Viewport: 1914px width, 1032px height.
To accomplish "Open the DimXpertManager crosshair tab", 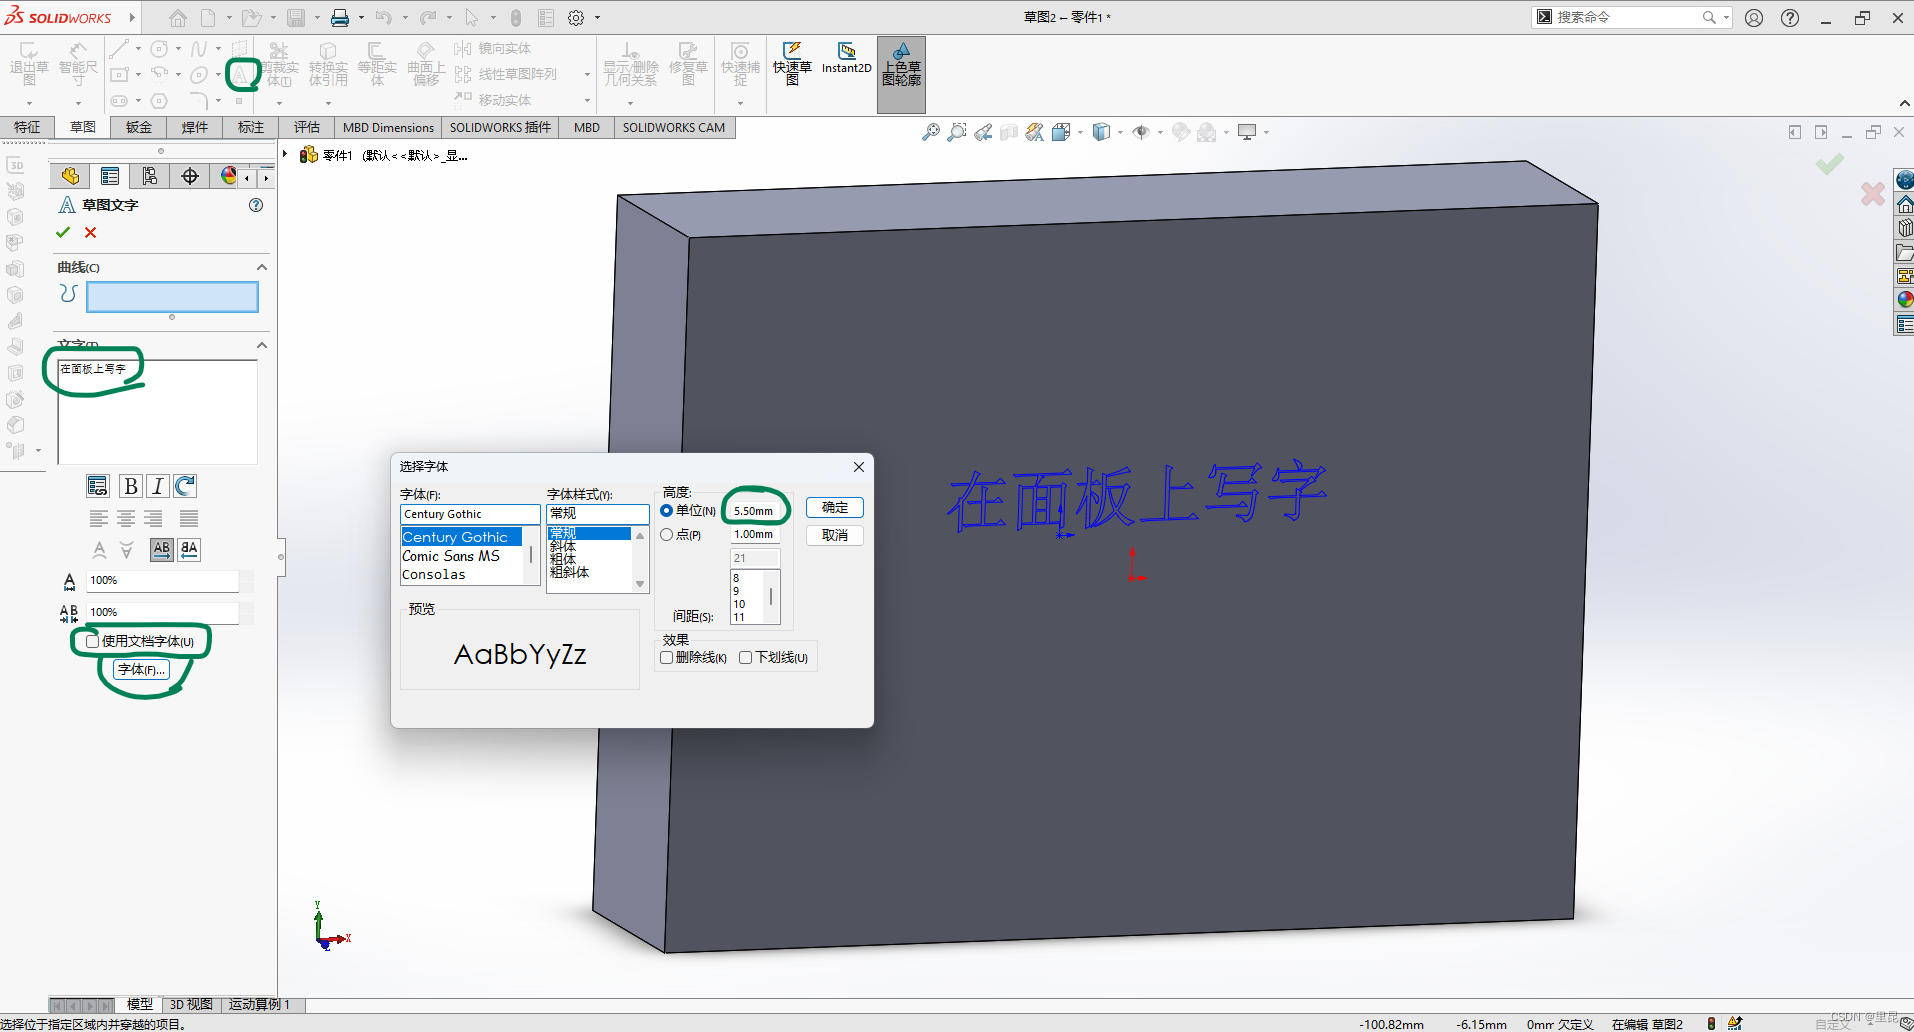I will [x=190, y=176].
